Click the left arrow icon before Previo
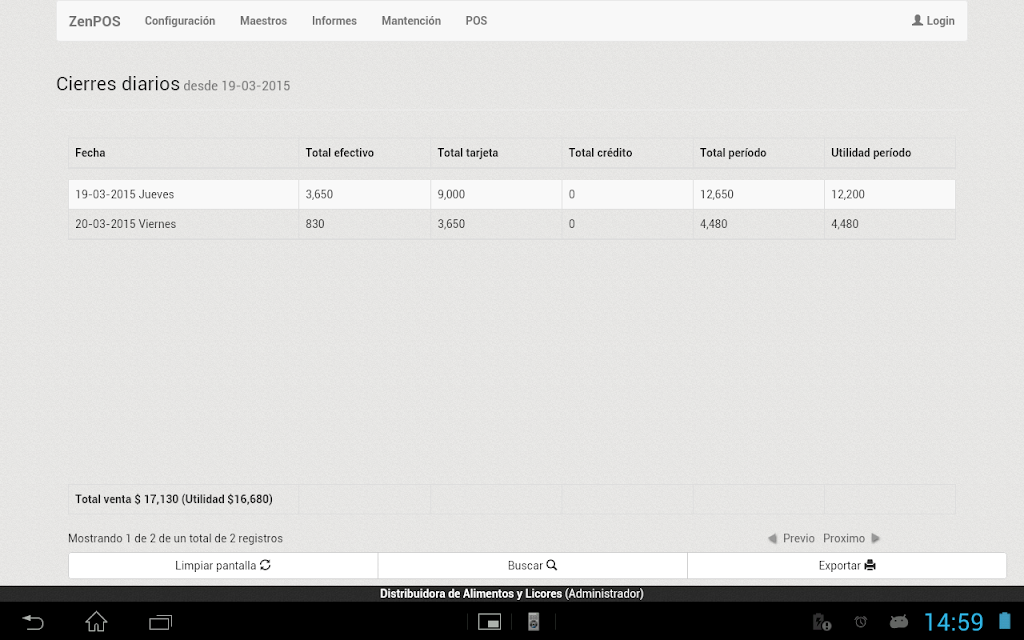This screenshot has height=640, width=1024. point(772,539)
